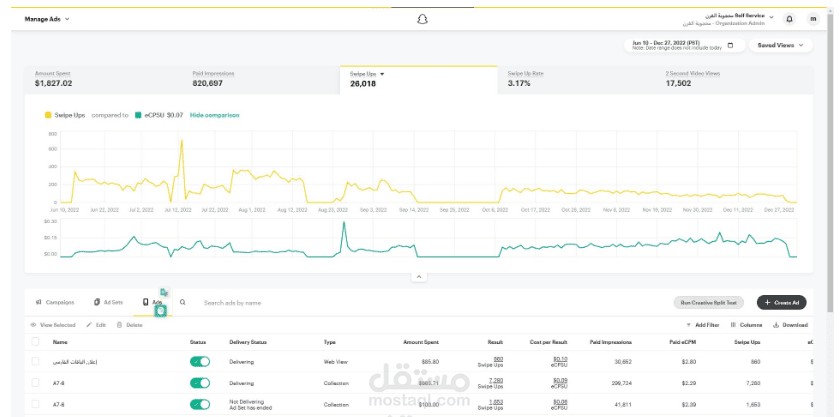The height and width of the screenshot is (417, 840).
Task: Click the Add Filter icon
Action: pyautogui.click(x=688, y=325)
